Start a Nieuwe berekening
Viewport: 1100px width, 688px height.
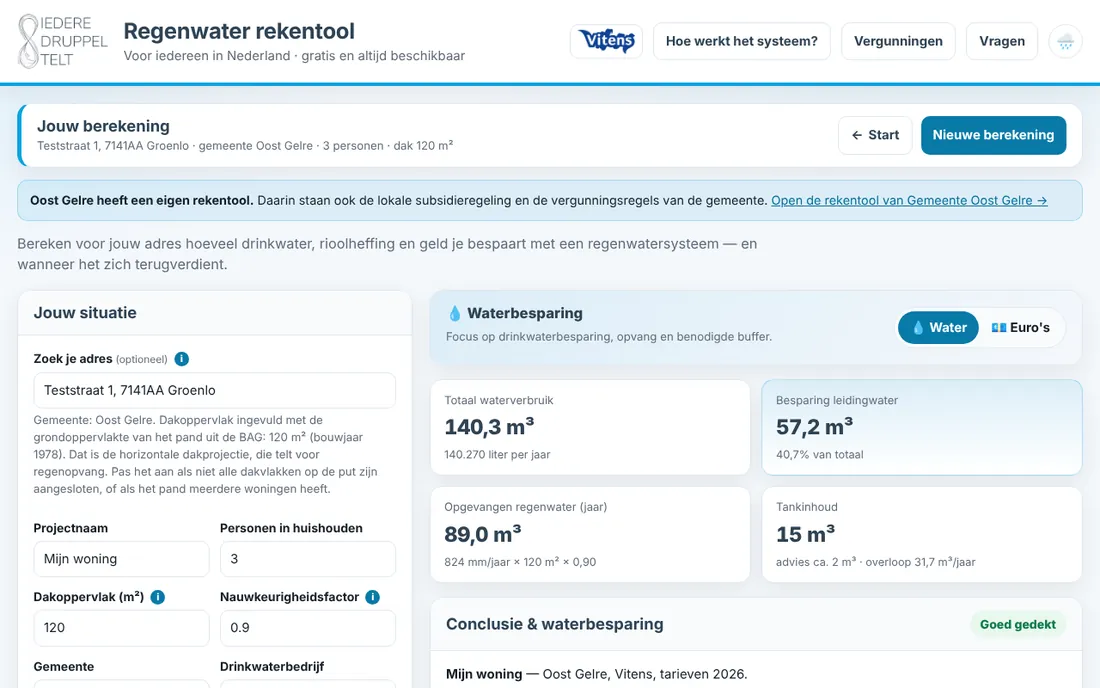(993, 135)
